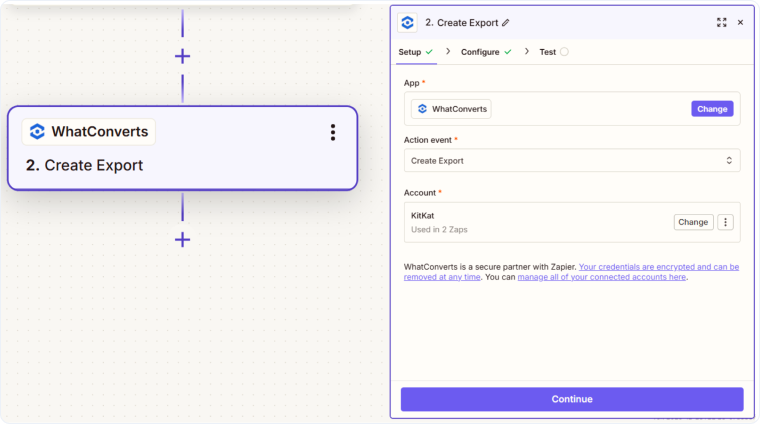Switch to the Setup tab
Image resolution: width=760 pixels, height=424 pixels.
pos(415,52)
